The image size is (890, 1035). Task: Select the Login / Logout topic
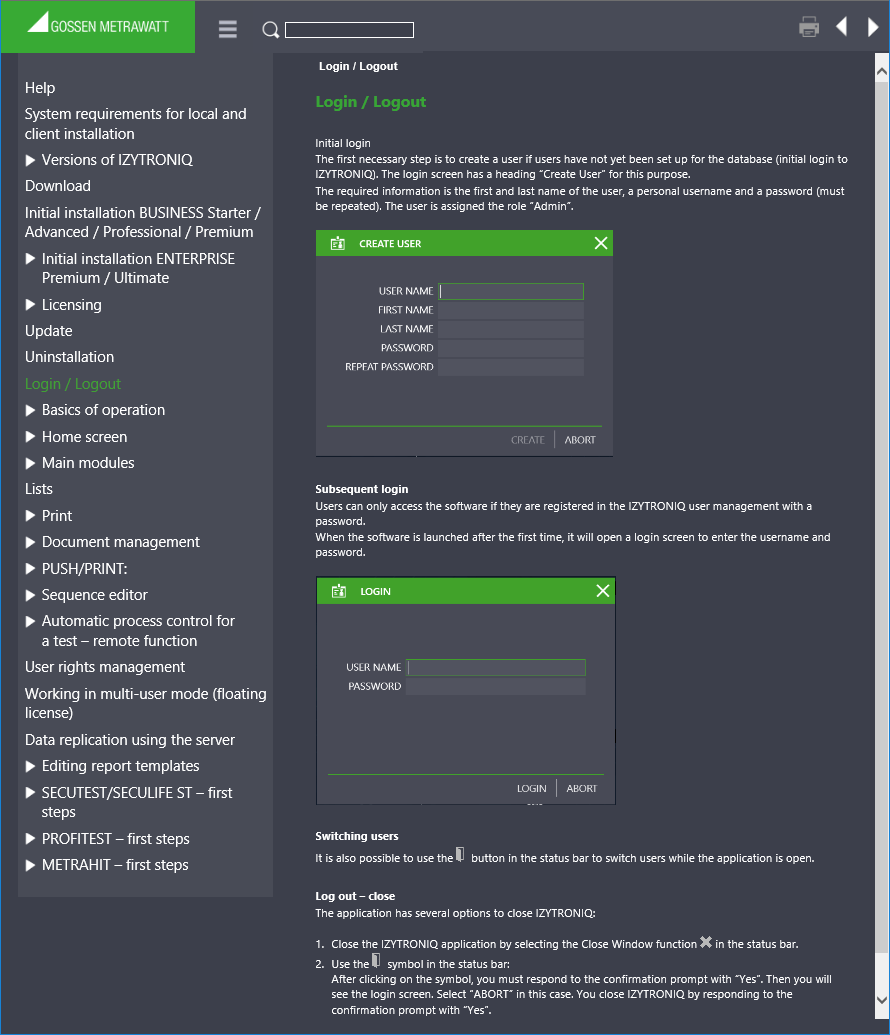point(73,384)
